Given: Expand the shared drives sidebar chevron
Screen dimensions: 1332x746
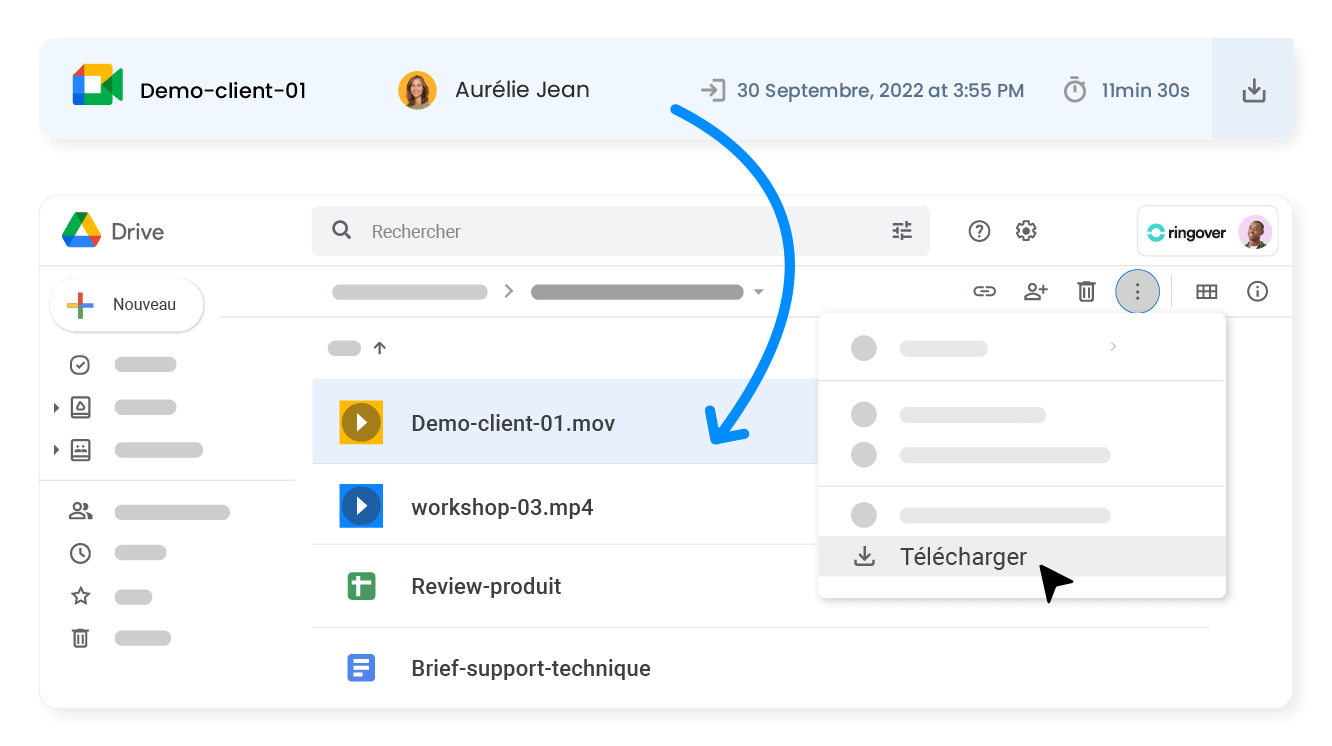Looking at the screenshot, I should pyautogui.click(x=57, y=407).
